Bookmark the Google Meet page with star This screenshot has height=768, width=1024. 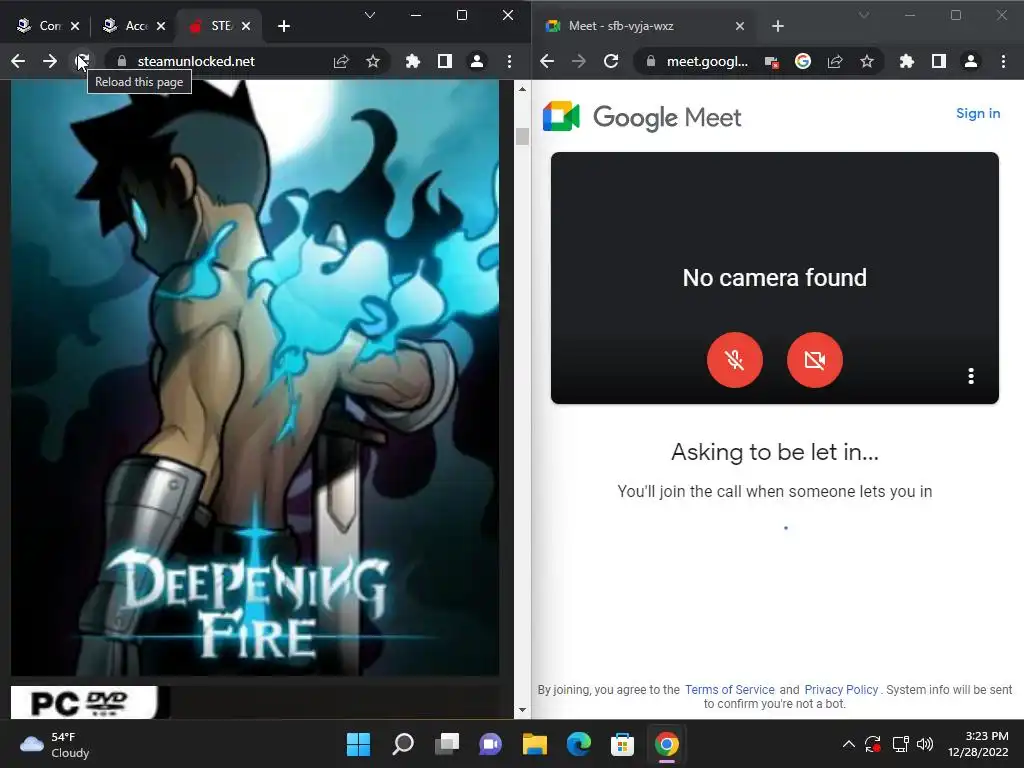[867, 61]
